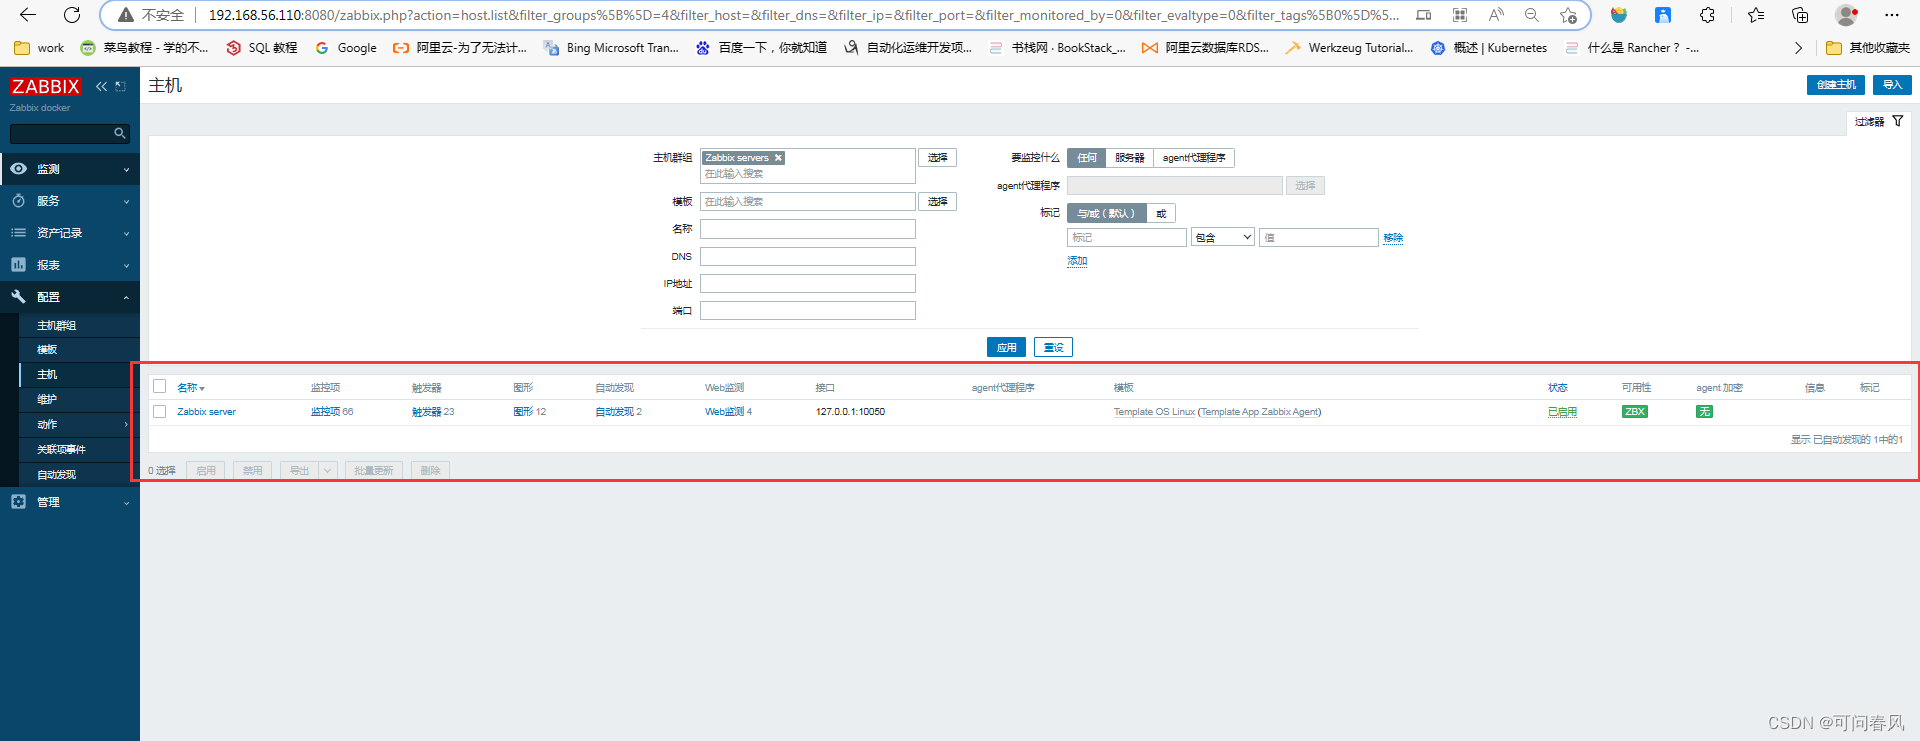The image size is (1920, 741).
Task: Go back with browser back arrow
Action: 28,15
